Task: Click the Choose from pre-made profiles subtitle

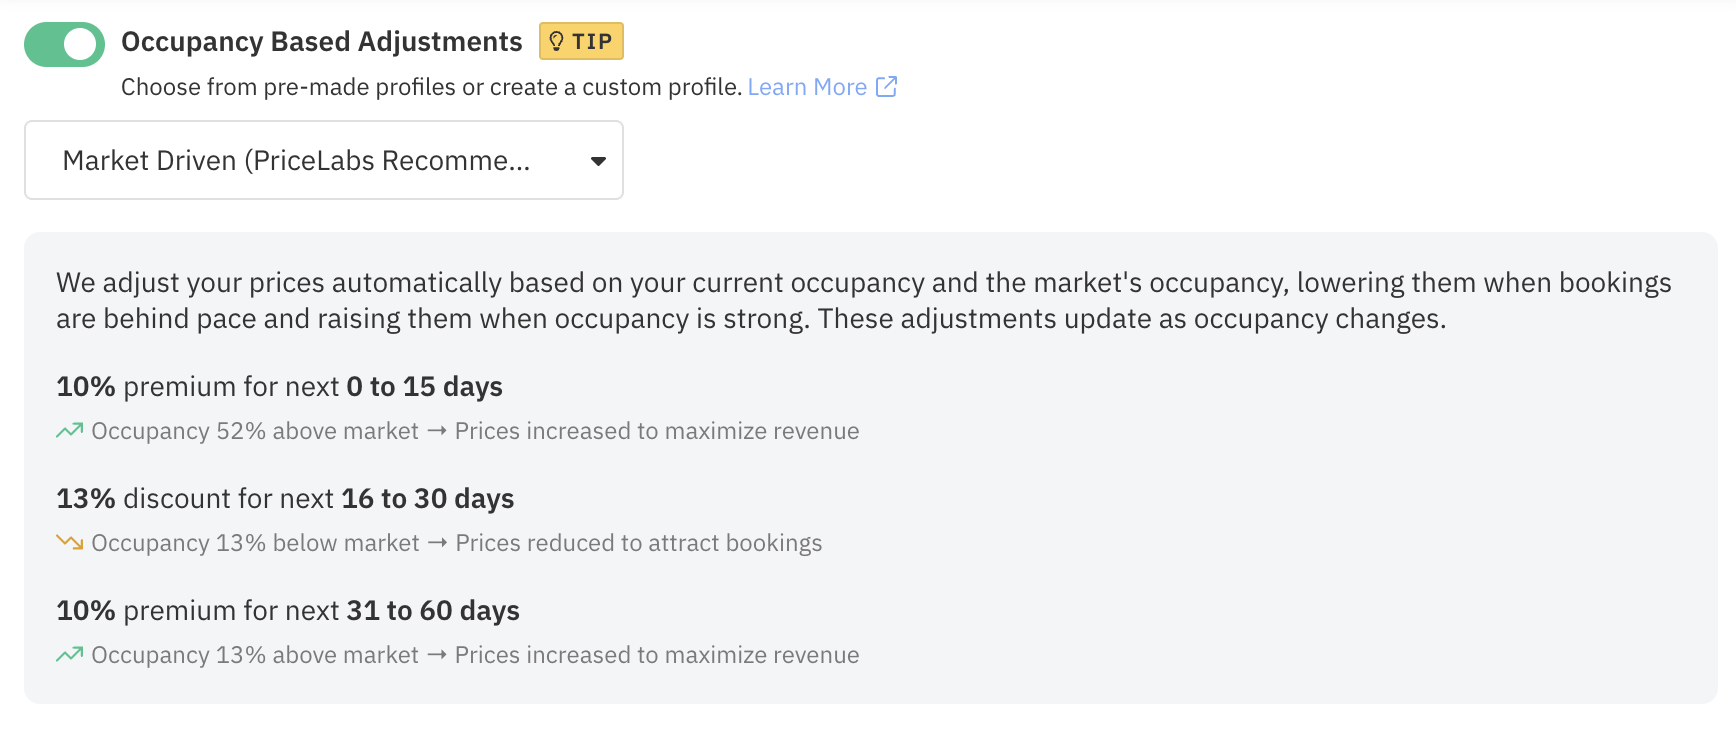Action: click(x=431, y=87)
